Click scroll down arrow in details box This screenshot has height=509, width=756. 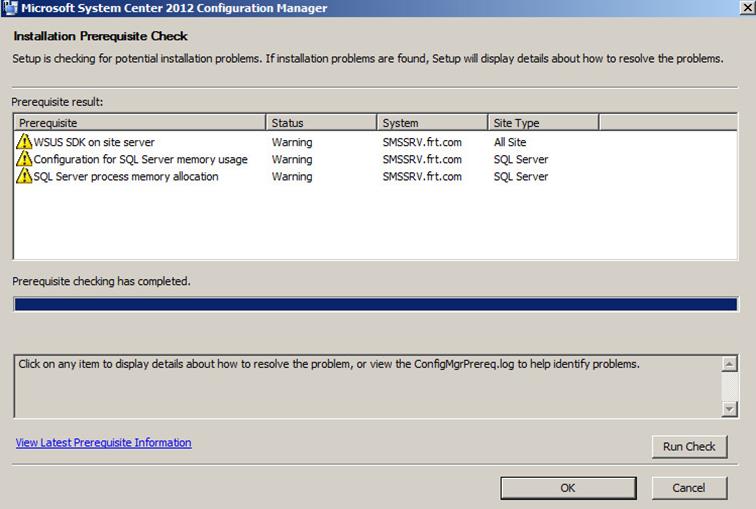click(x=729, y=409)
